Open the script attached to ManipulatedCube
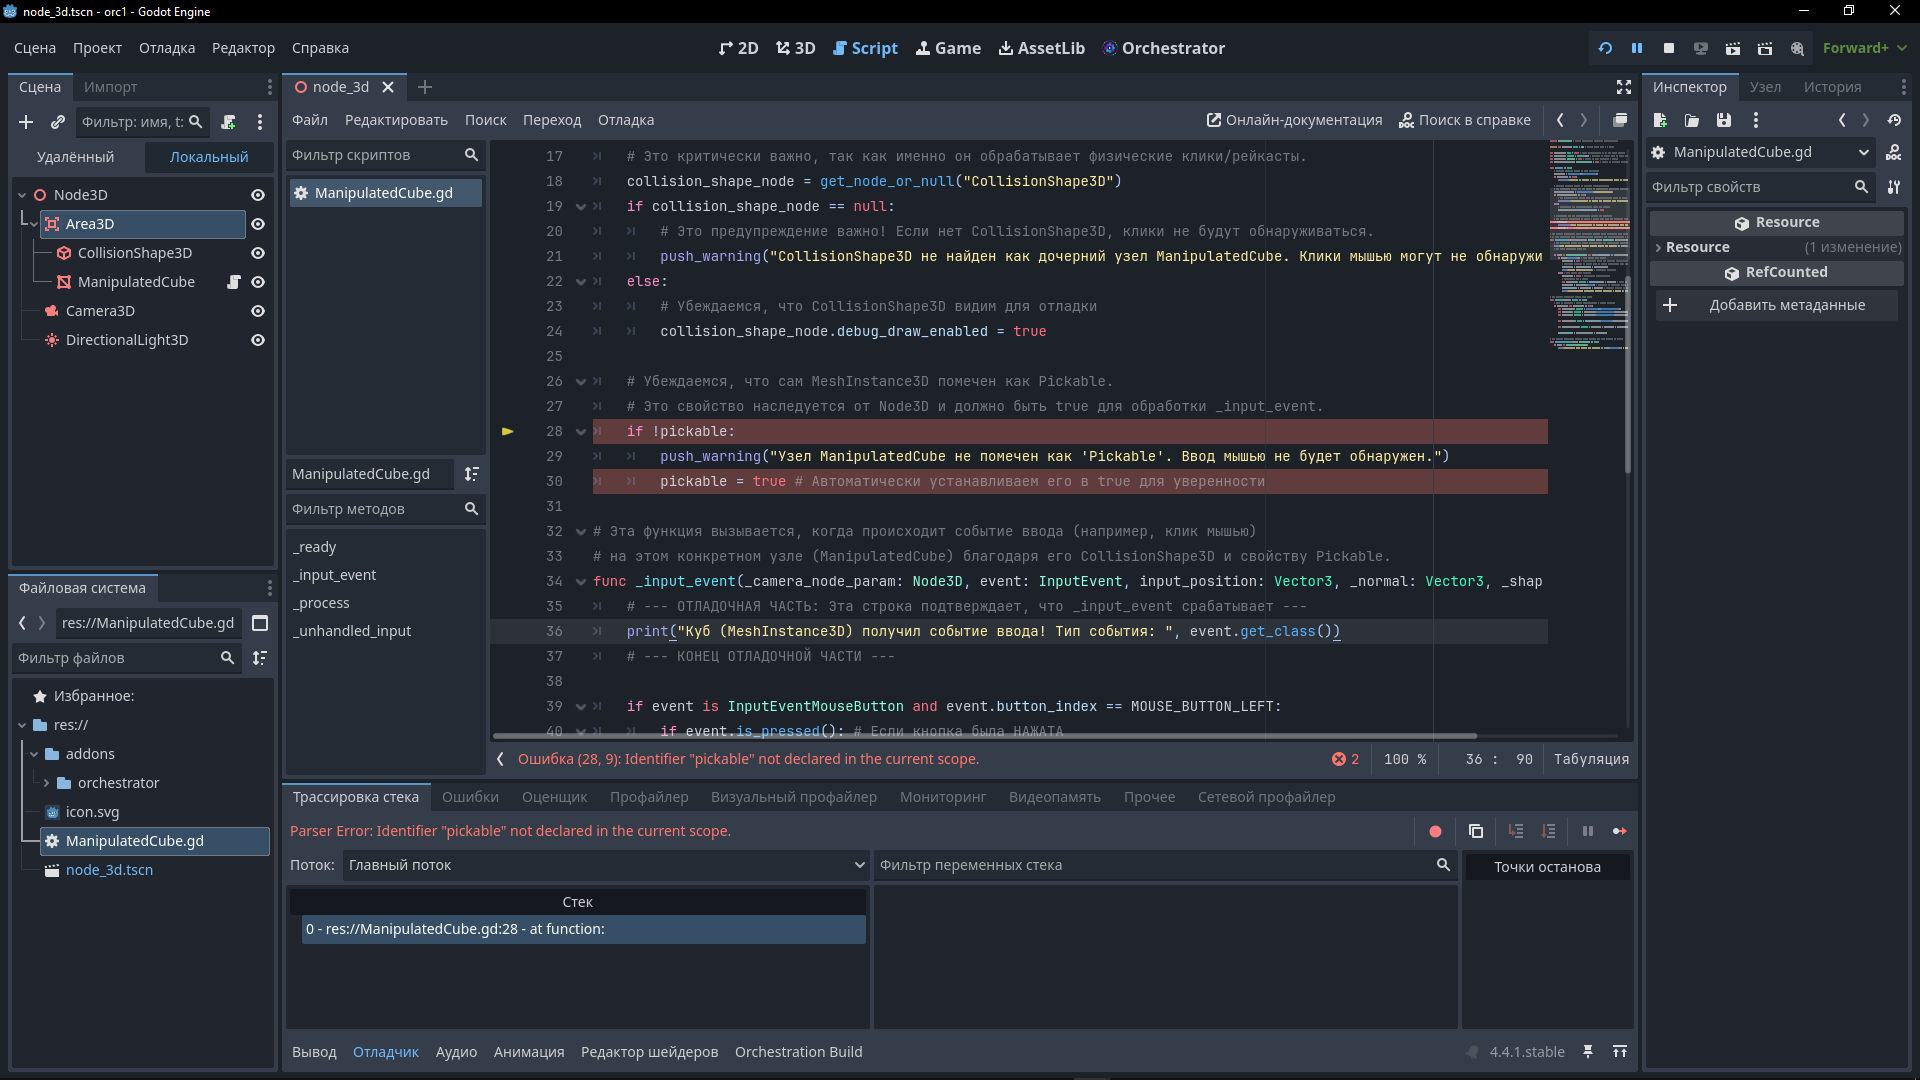The image size is (1920, 1080). click(x=234, y=282)
